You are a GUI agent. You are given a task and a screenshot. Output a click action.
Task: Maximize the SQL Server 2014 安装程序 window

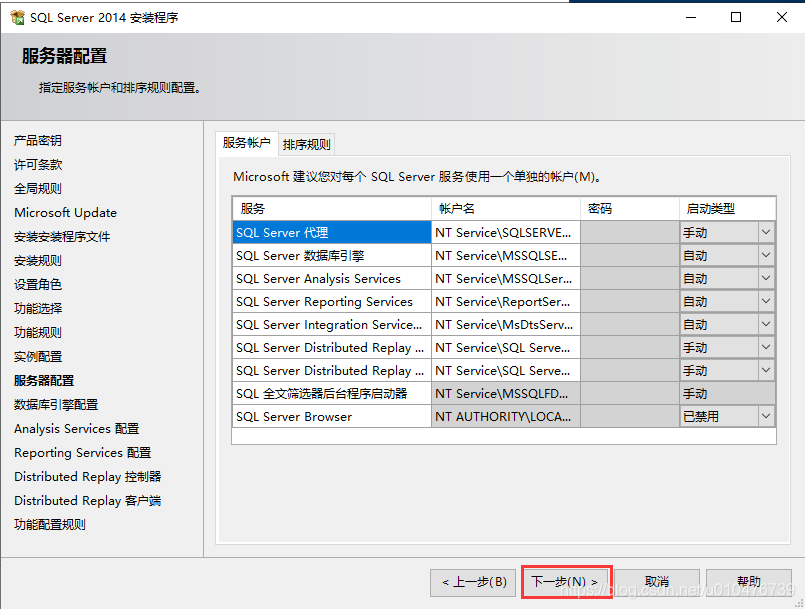pos(736,17)
